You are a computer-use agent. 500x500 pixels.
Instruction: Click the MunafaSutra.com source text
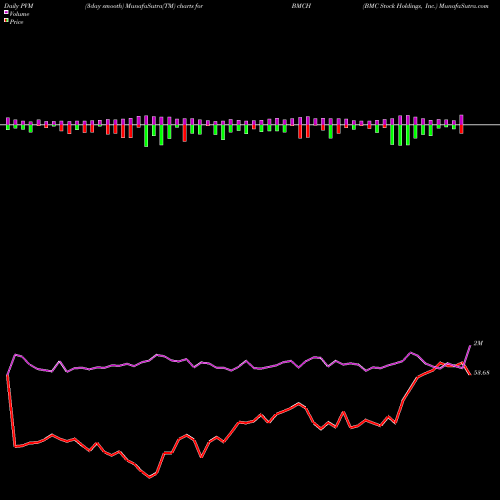464,6
